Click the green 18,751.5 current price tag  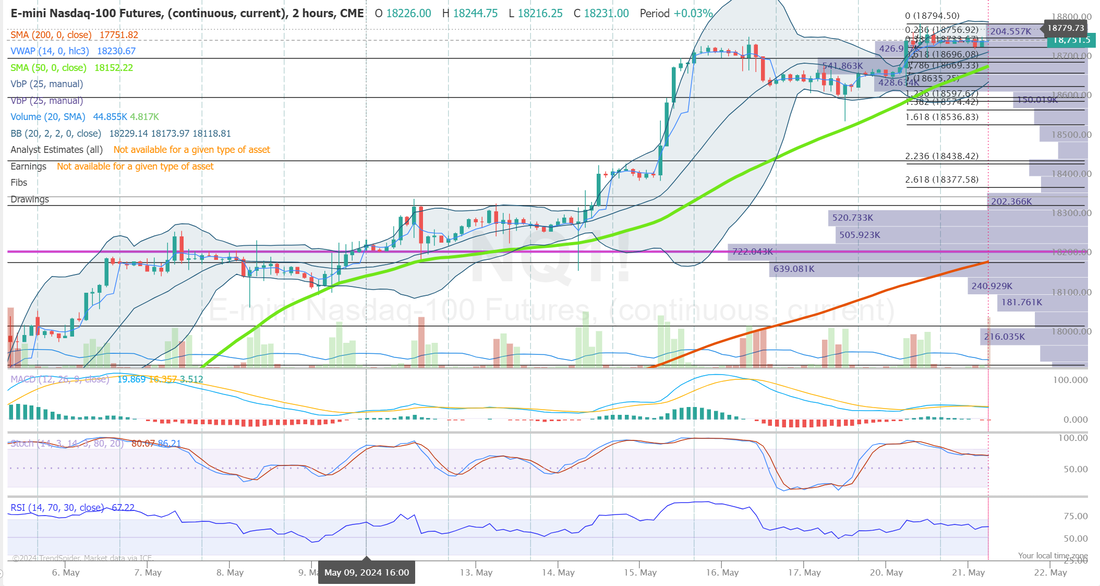tap(1072, 41)
